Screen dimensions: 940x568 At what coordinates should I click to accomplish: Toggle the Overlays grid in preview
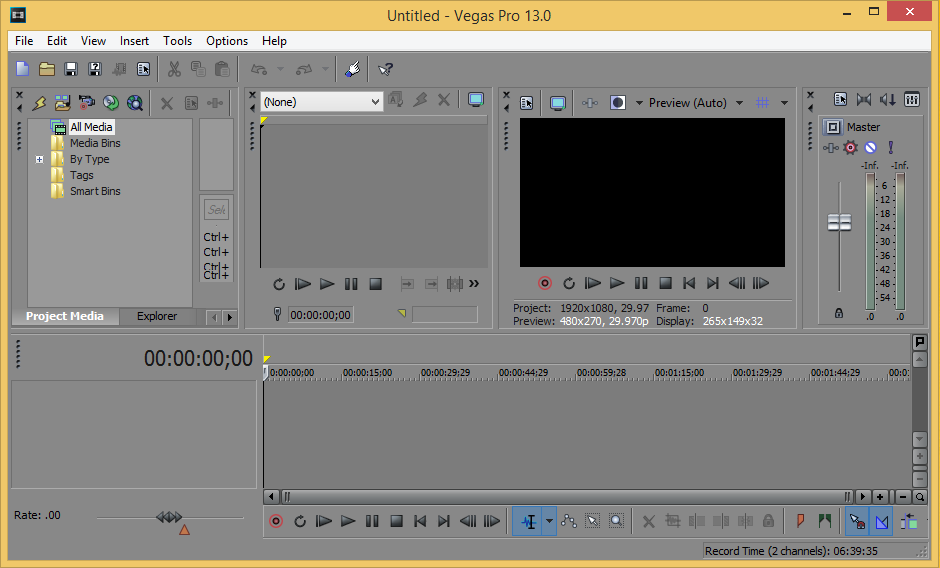[763, 103]
